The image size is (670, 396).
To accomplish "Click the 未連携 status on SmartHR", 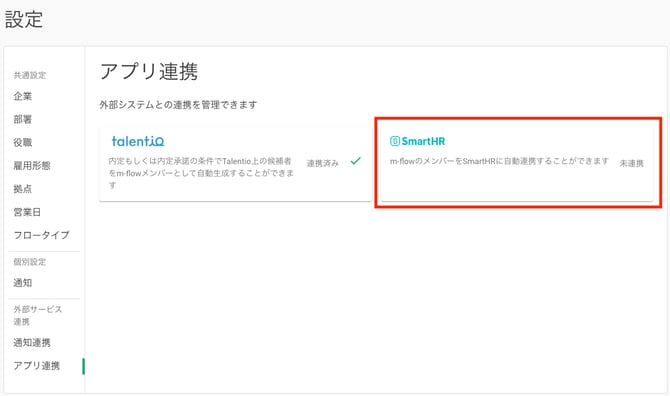I will click(632, 163).
